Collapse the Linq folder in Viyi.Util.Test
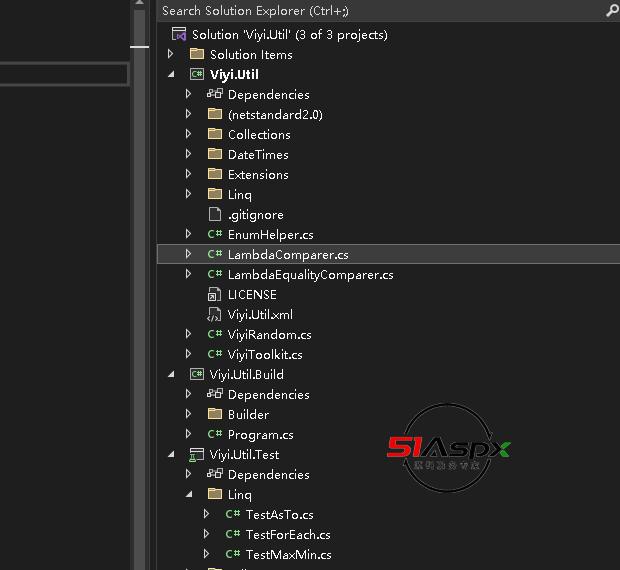 click(x=189, y=495)
